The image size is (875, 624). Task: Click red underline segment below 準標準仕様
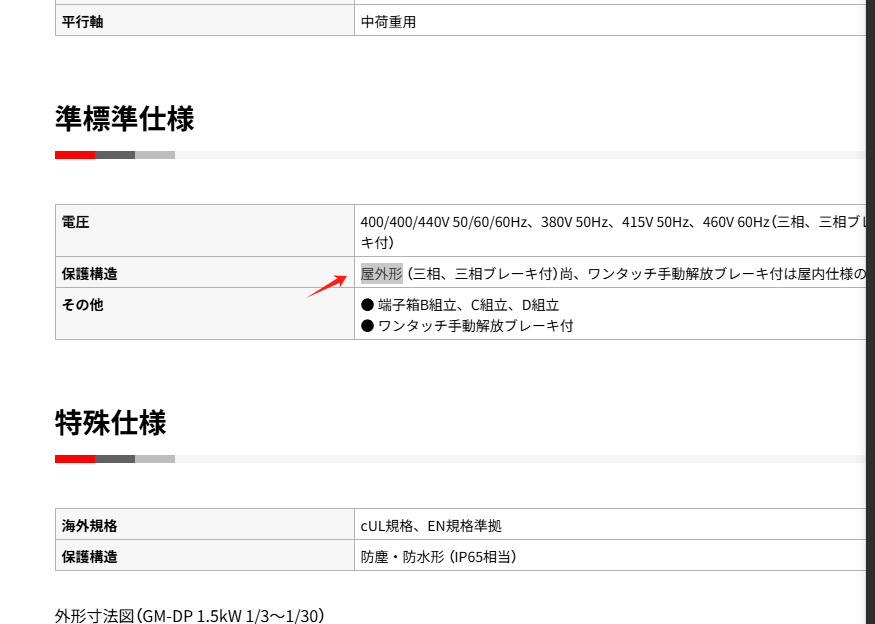(x=75, y=155)
